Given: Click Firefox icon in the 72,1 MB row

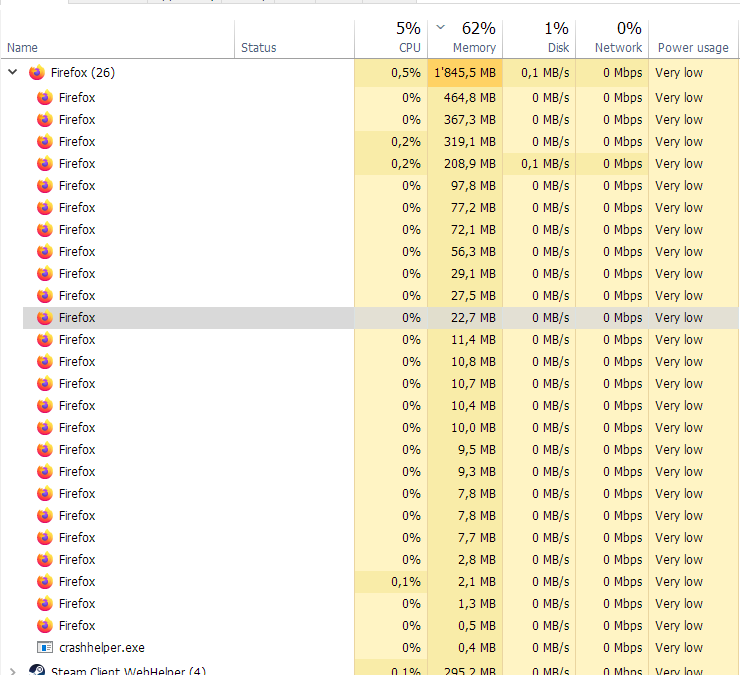Looking at the screenshot, I should click(45, 229).
